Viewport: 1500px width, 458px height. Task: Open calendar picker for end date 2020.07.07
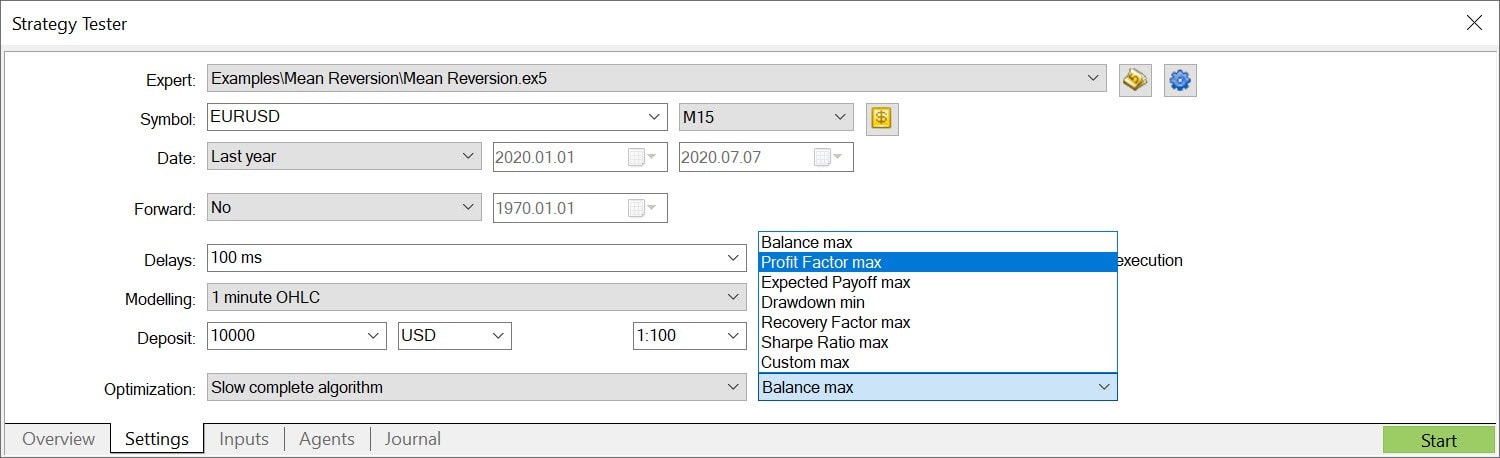827,158
